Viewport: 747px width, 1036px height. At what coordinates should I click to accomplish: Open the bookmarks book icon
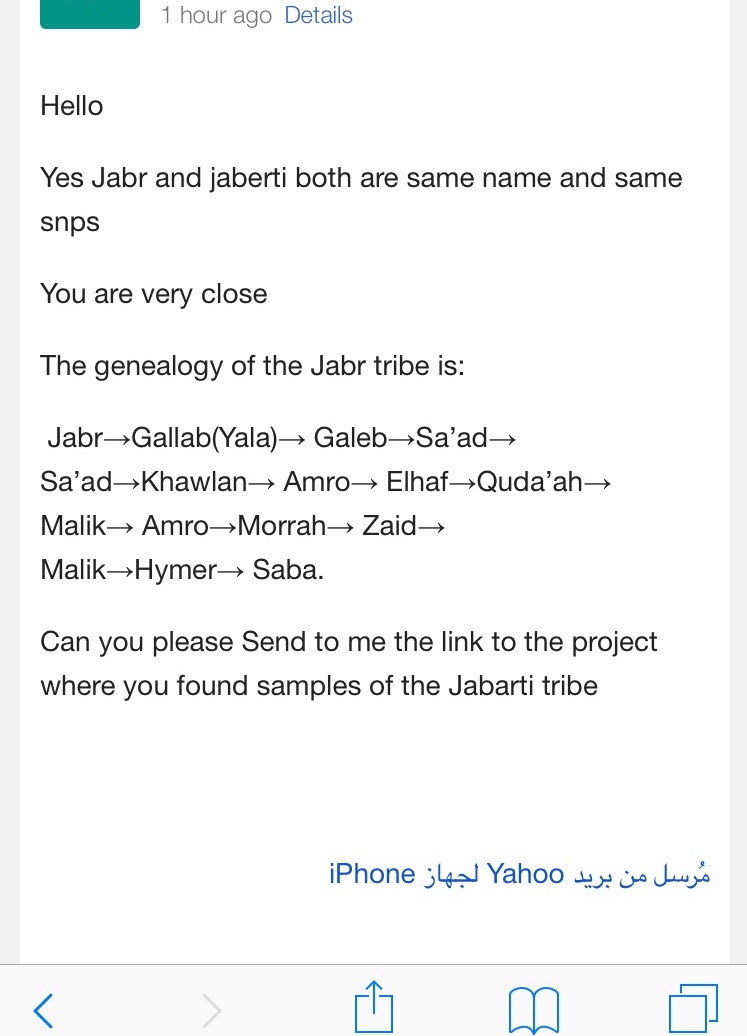(534, 1010)
